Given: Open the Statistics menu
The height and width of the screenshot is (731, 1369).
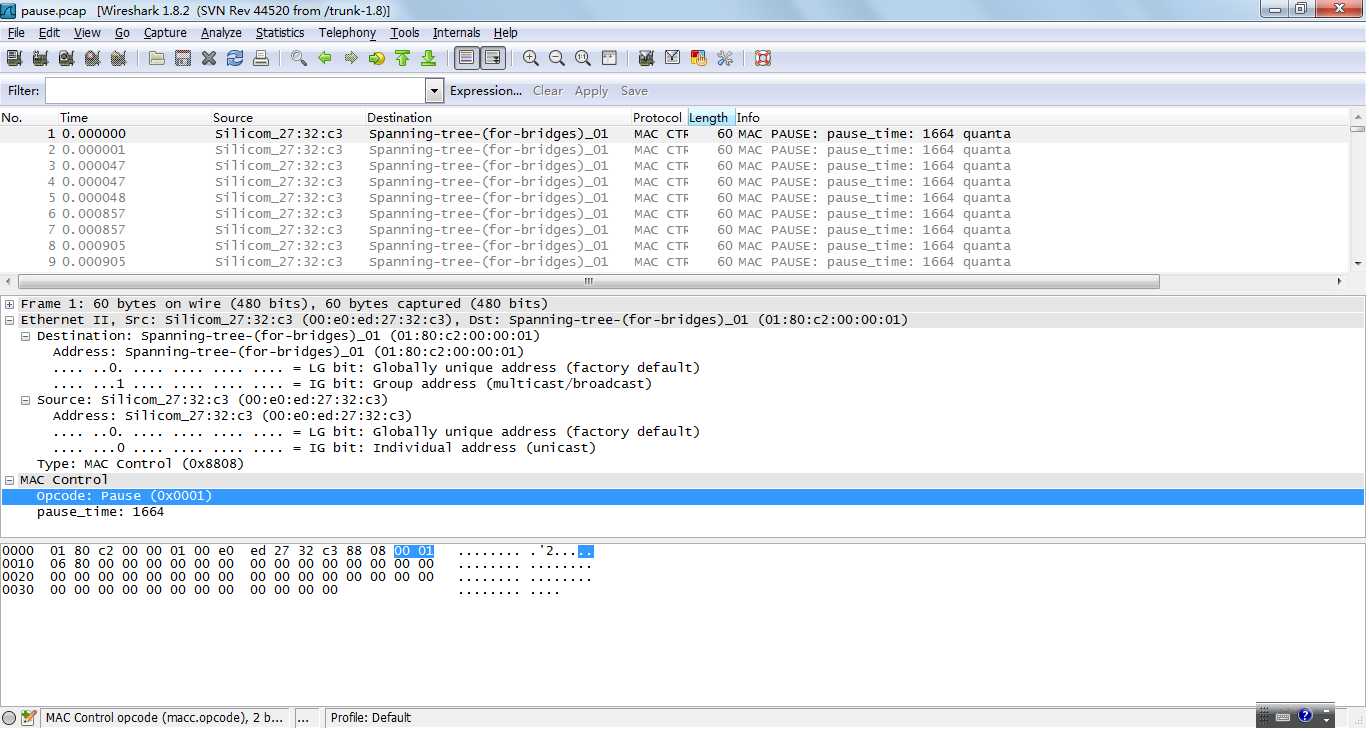Looking at the screenshot, I should point(279,32).
